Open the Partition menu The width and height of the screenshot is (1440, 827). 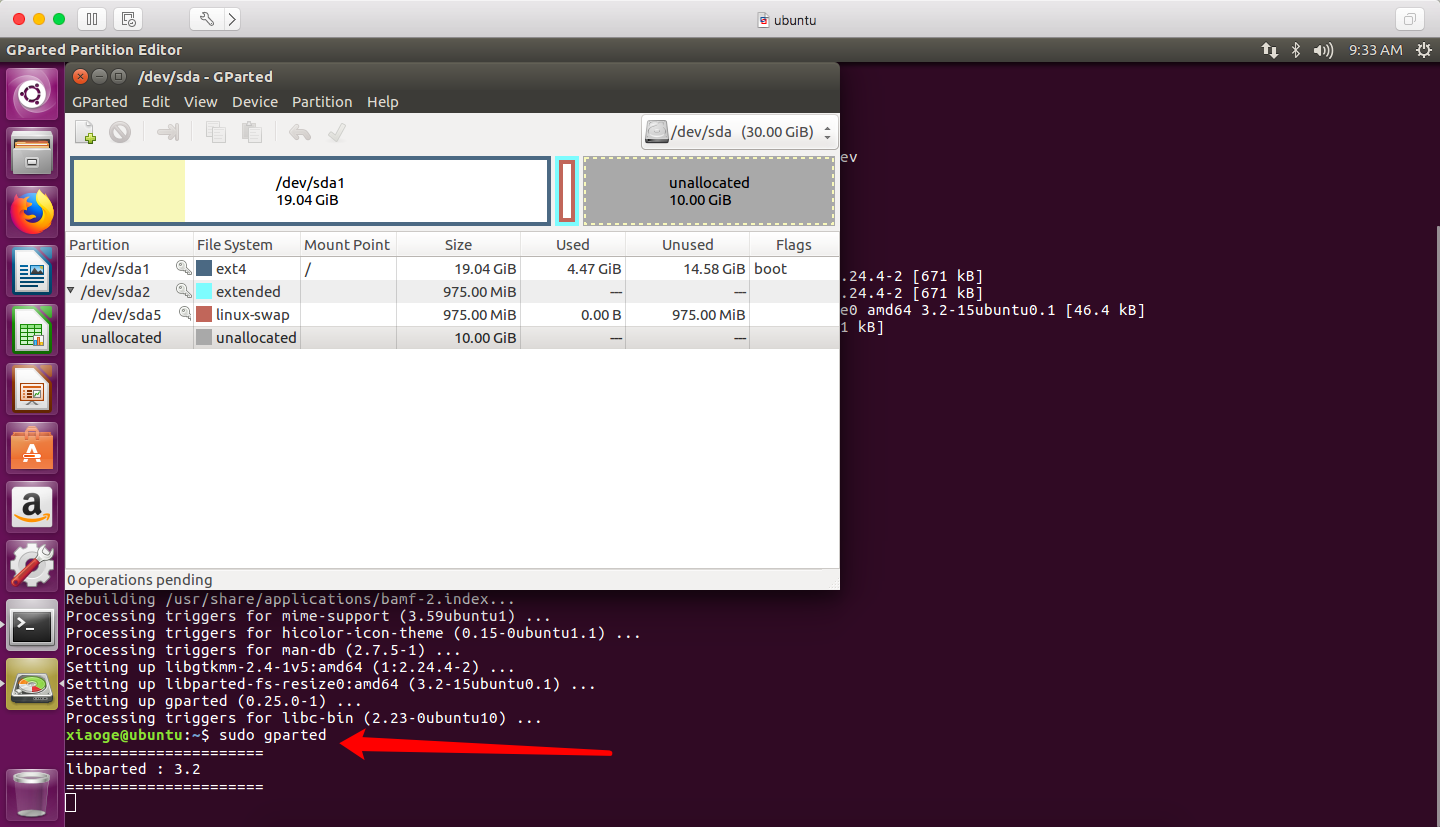click(322, 102)
